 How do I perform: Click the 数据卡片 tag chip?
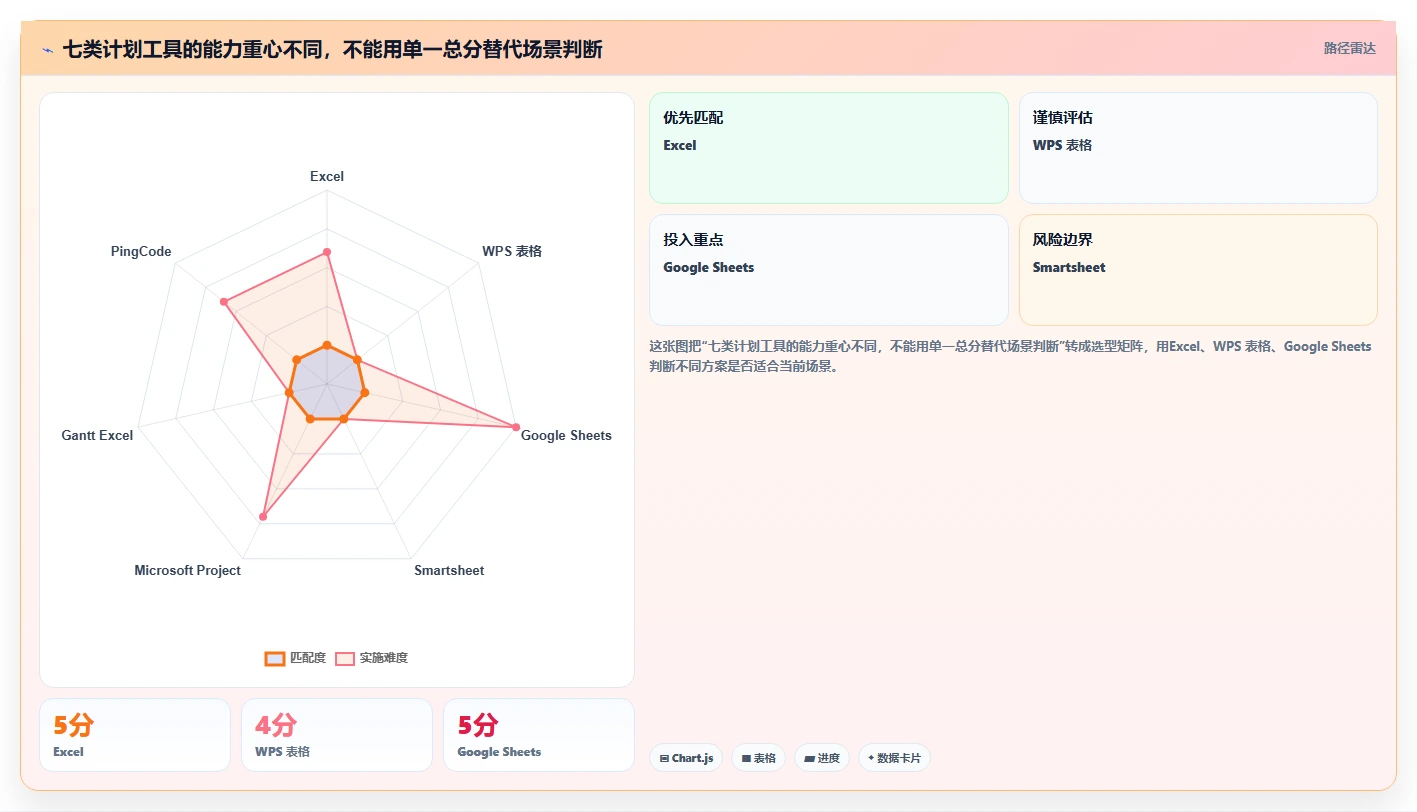pyautogui.click(x=894, y=758)
